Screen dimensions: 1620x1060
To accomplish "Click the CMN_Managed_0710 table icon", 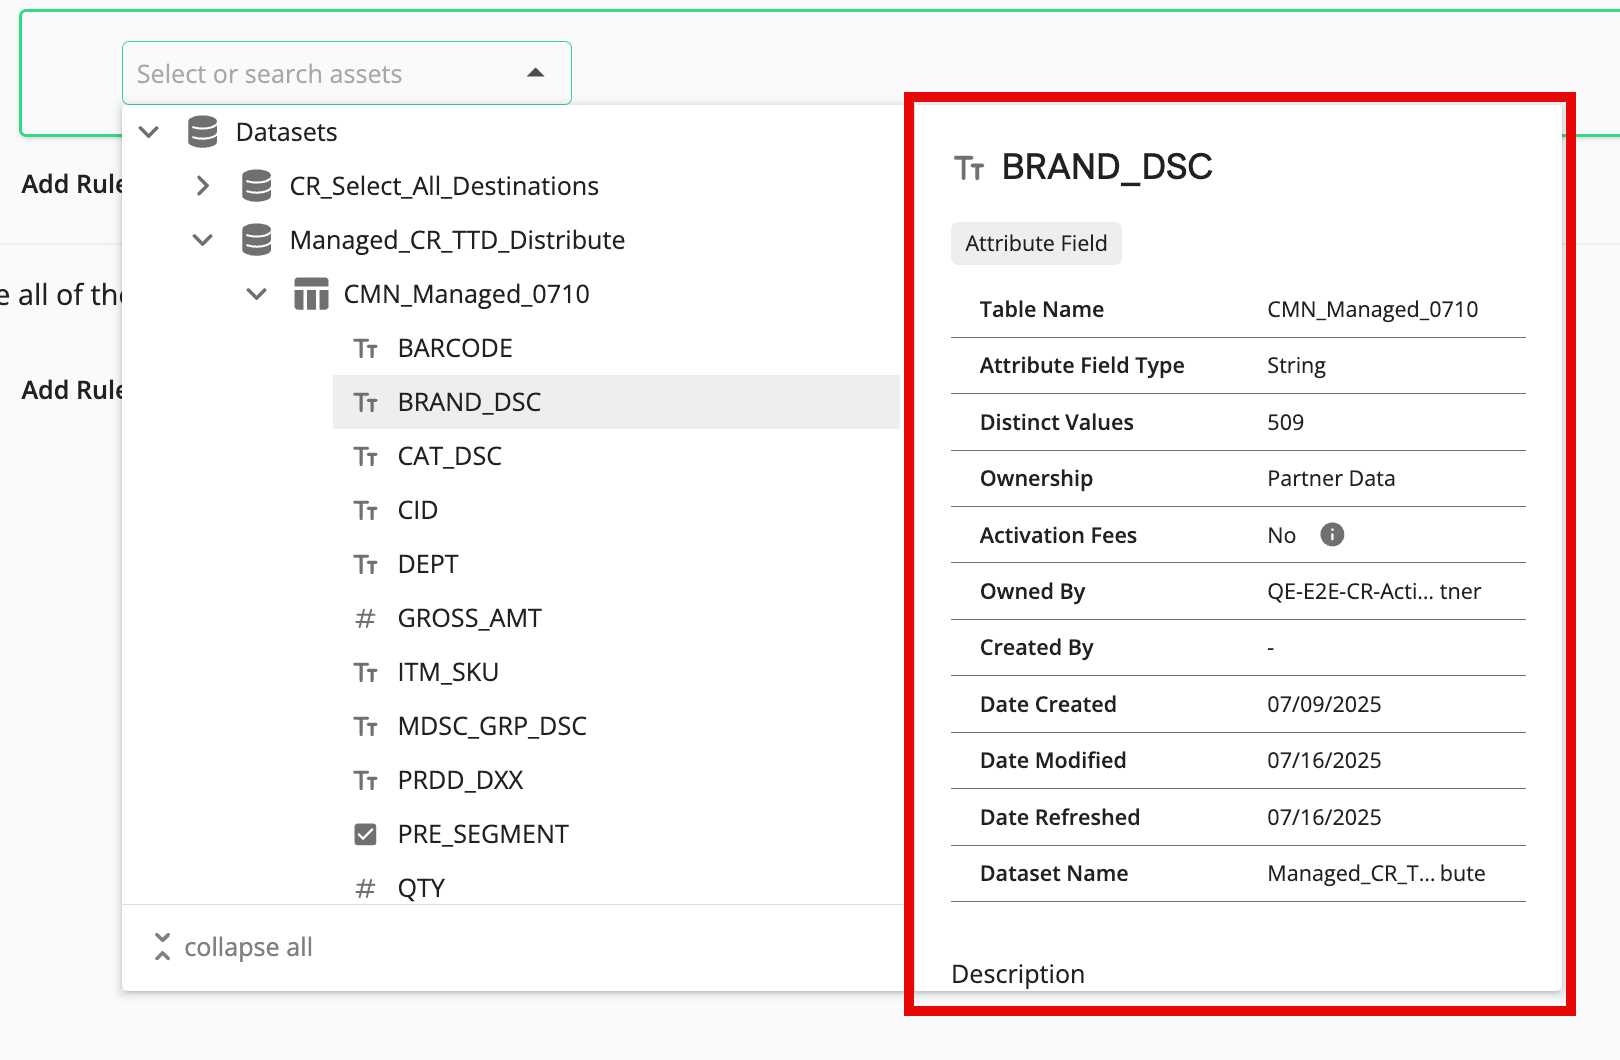I will (x=311, y=294).
